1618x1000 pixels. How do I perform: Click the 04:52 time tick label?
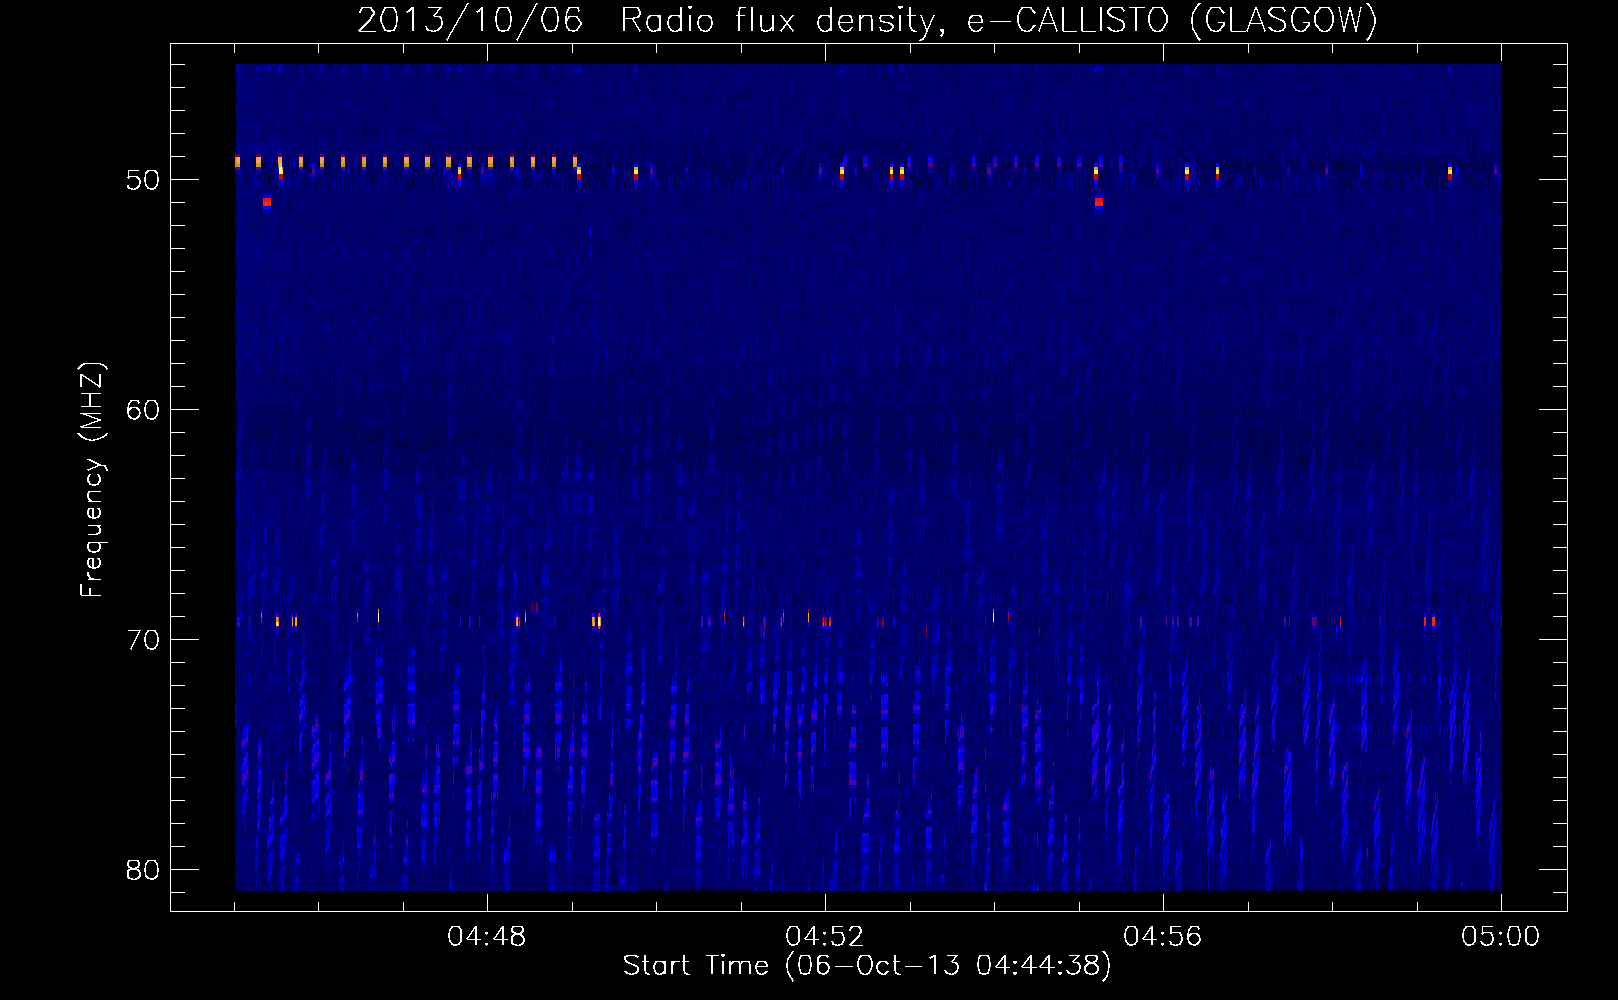[825, 937]
